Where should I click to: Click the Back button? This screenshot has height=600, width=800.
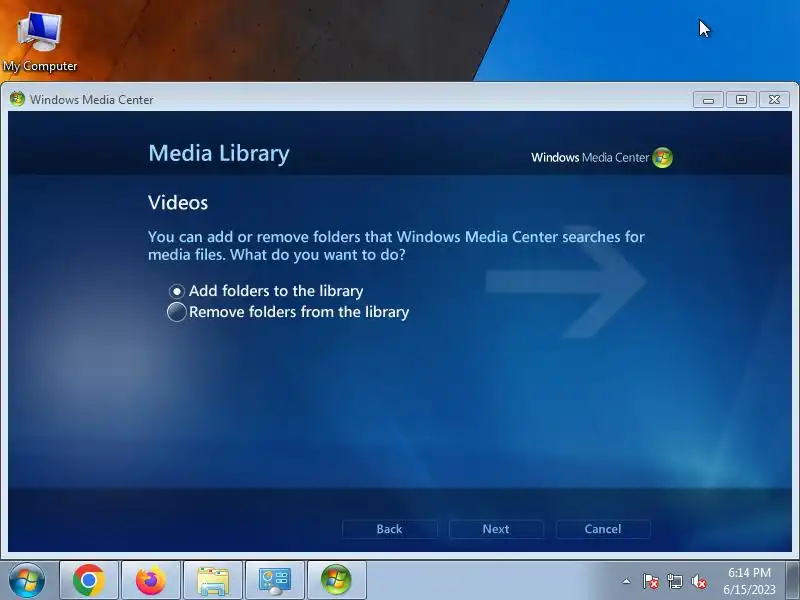(389, 529)
